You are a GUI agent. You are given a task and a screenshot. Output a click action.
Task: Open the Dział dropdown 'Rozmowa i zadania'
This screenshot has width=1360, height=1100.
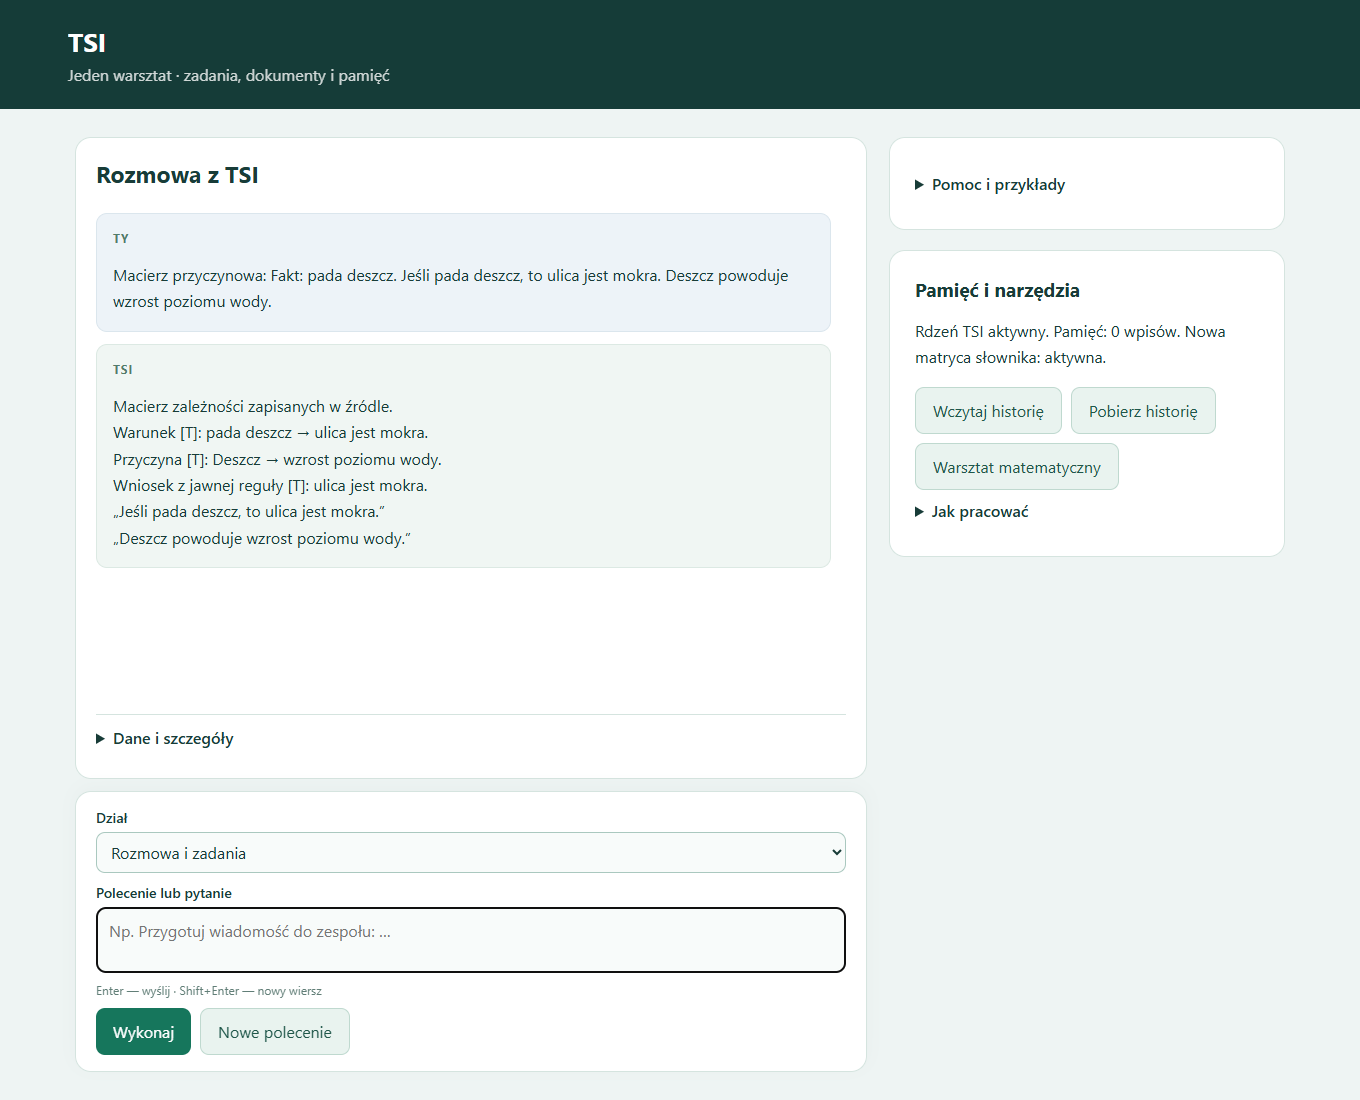(x=471, y=853)
